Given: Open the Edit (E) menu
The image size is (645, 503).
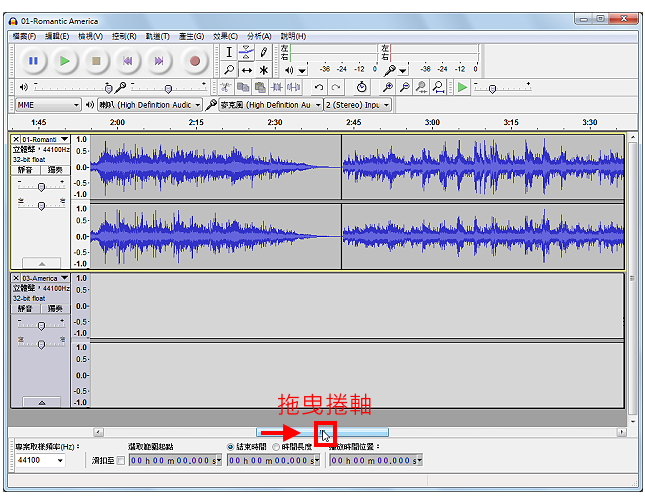Looking at the screenshot, I should point(57,36).
